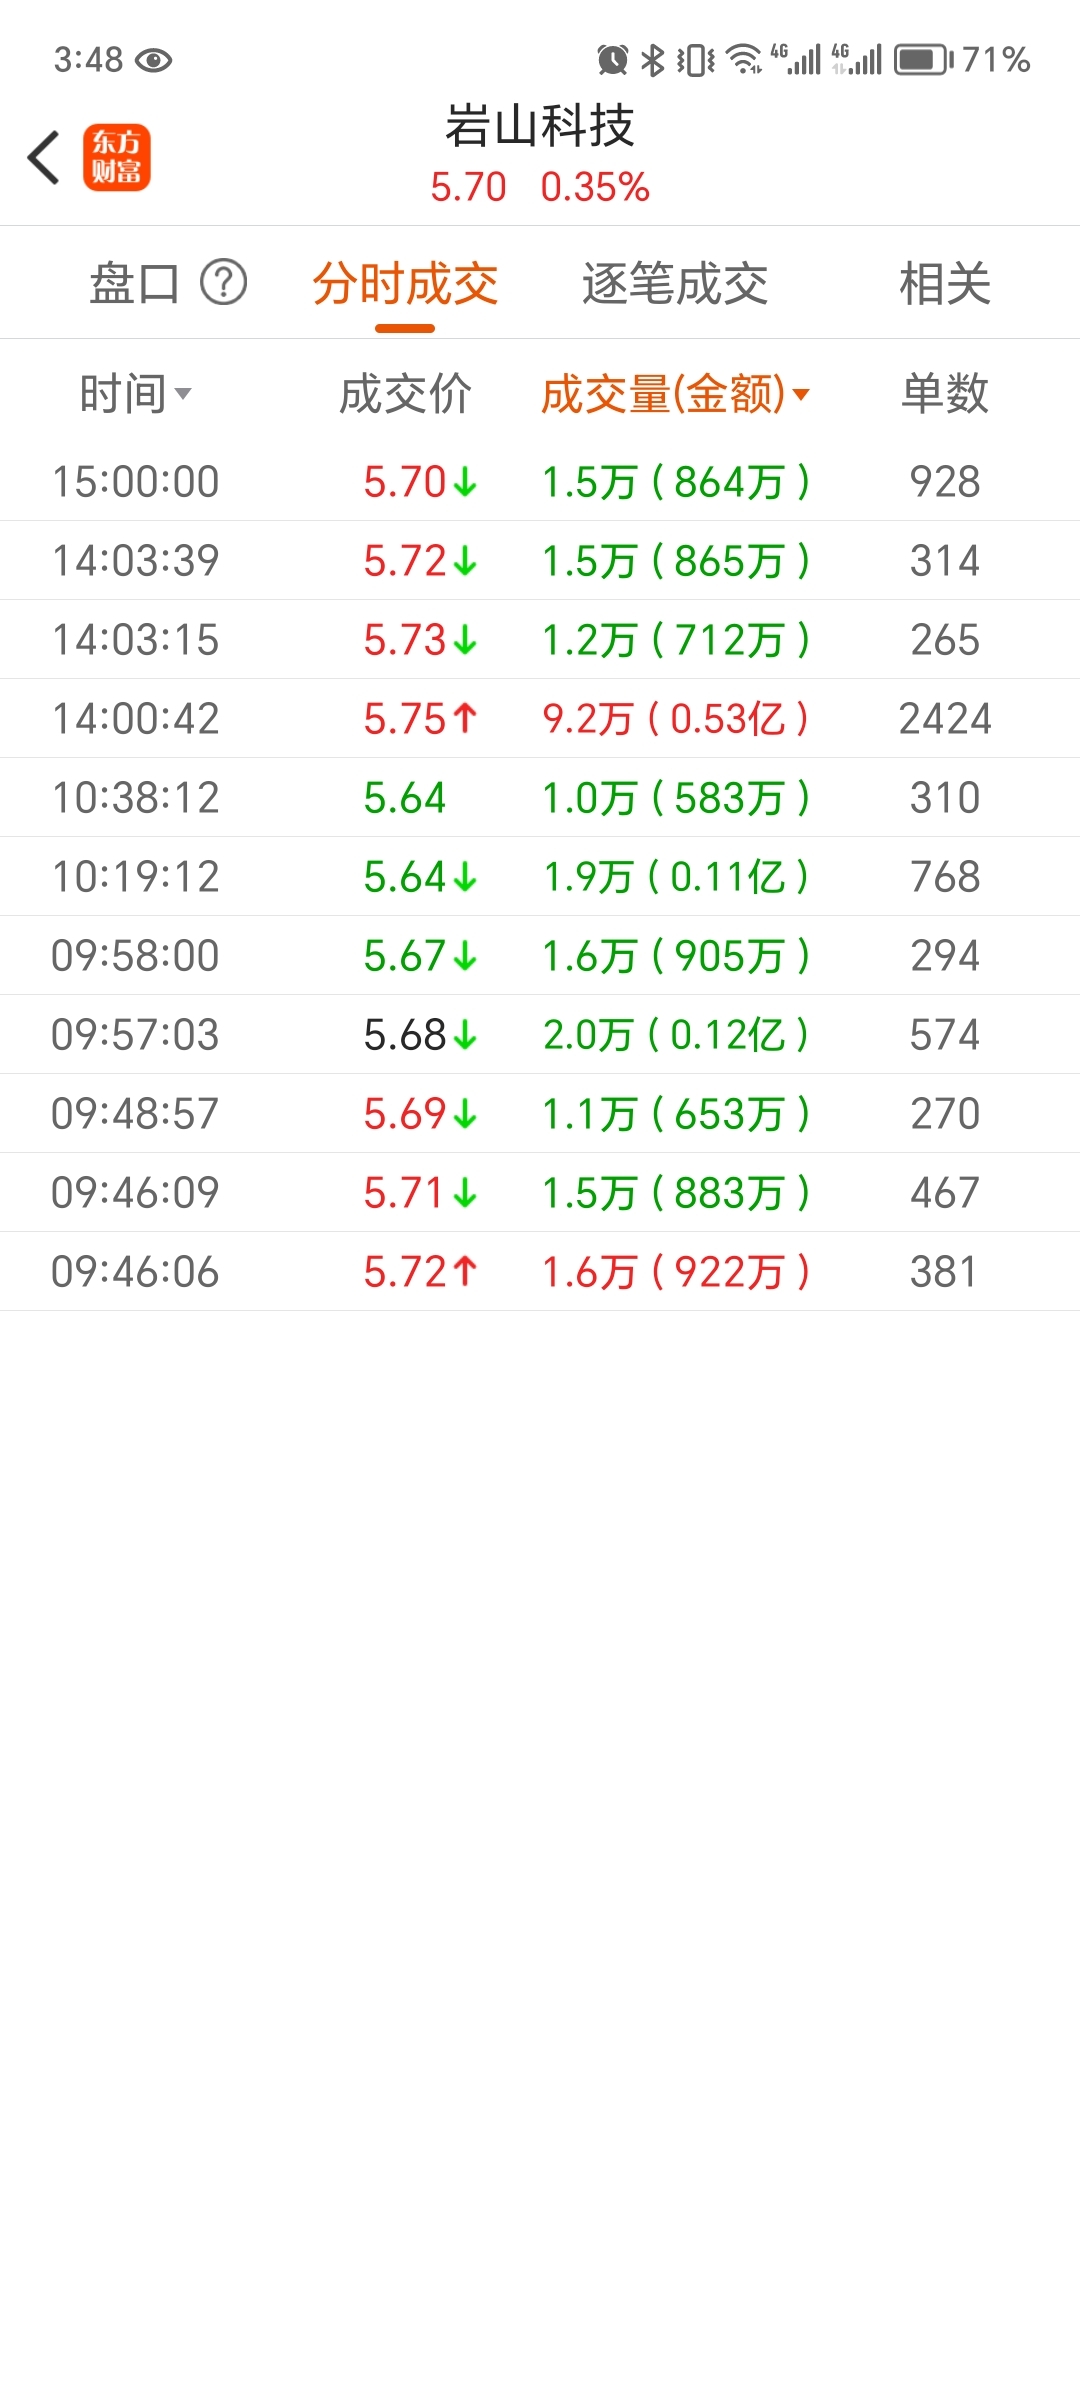
Task: Tap the eye icon in status bar
Action: 153,61
